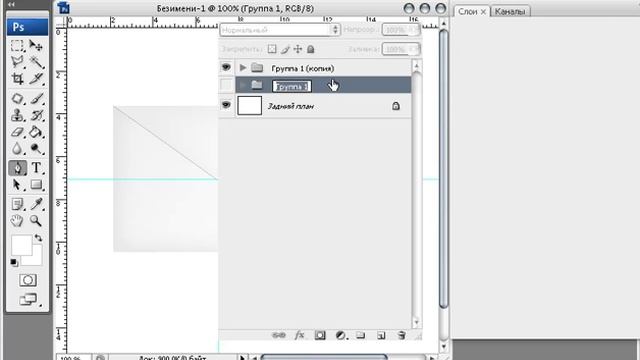
Task: Toggle lock image pixels brush icon
Action: pos(285,49)
